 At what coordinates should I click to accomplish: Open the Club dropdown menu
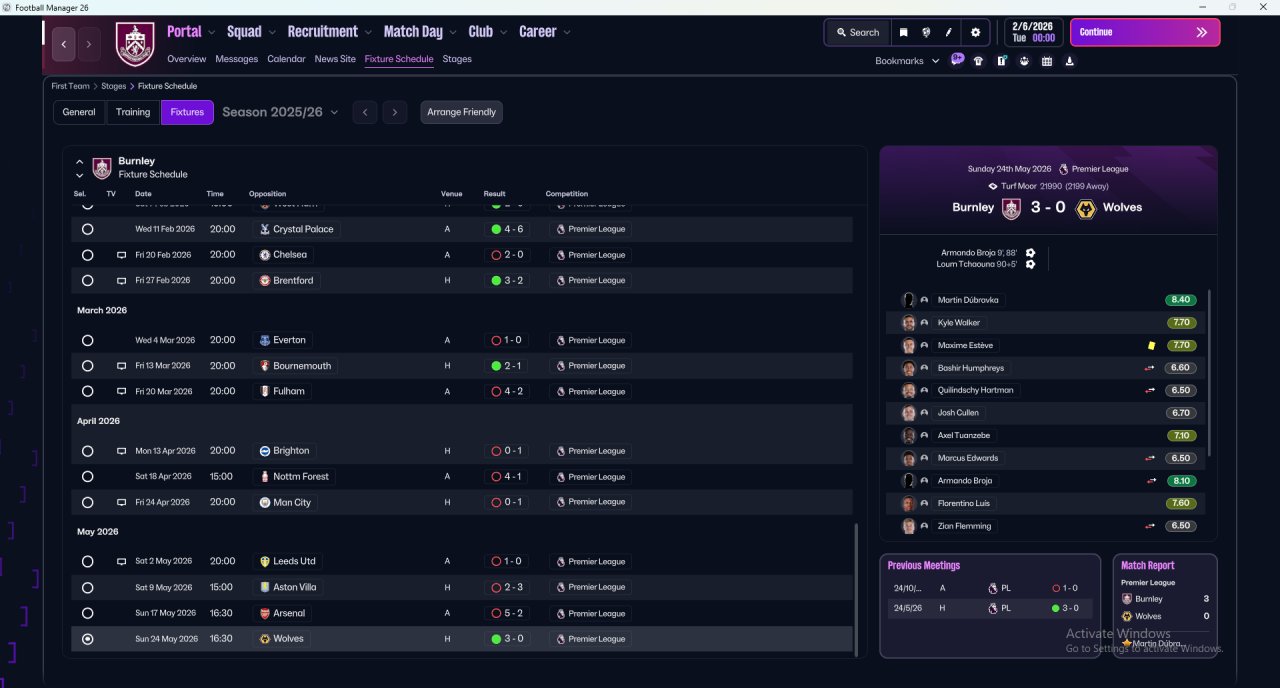point(487,32)
